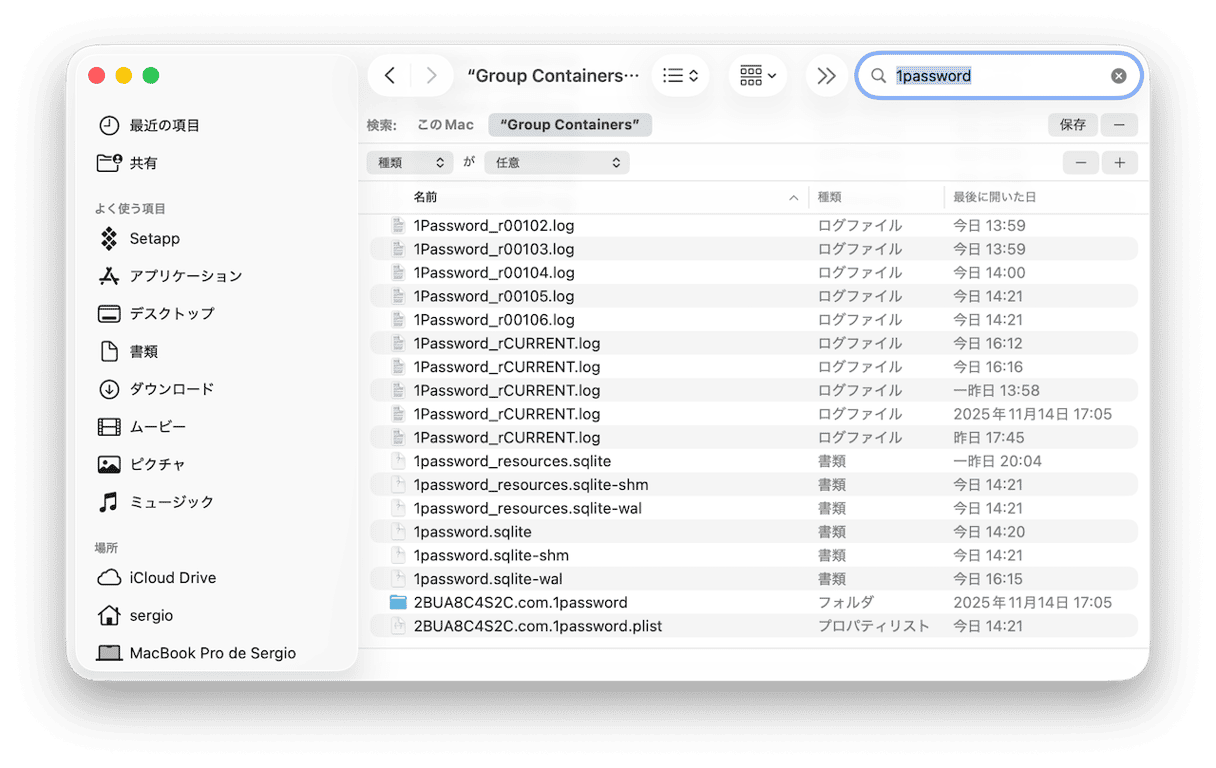Select the 1password.sqlite file row
This screenshot has width=1216, height=768.
(473, 532)
